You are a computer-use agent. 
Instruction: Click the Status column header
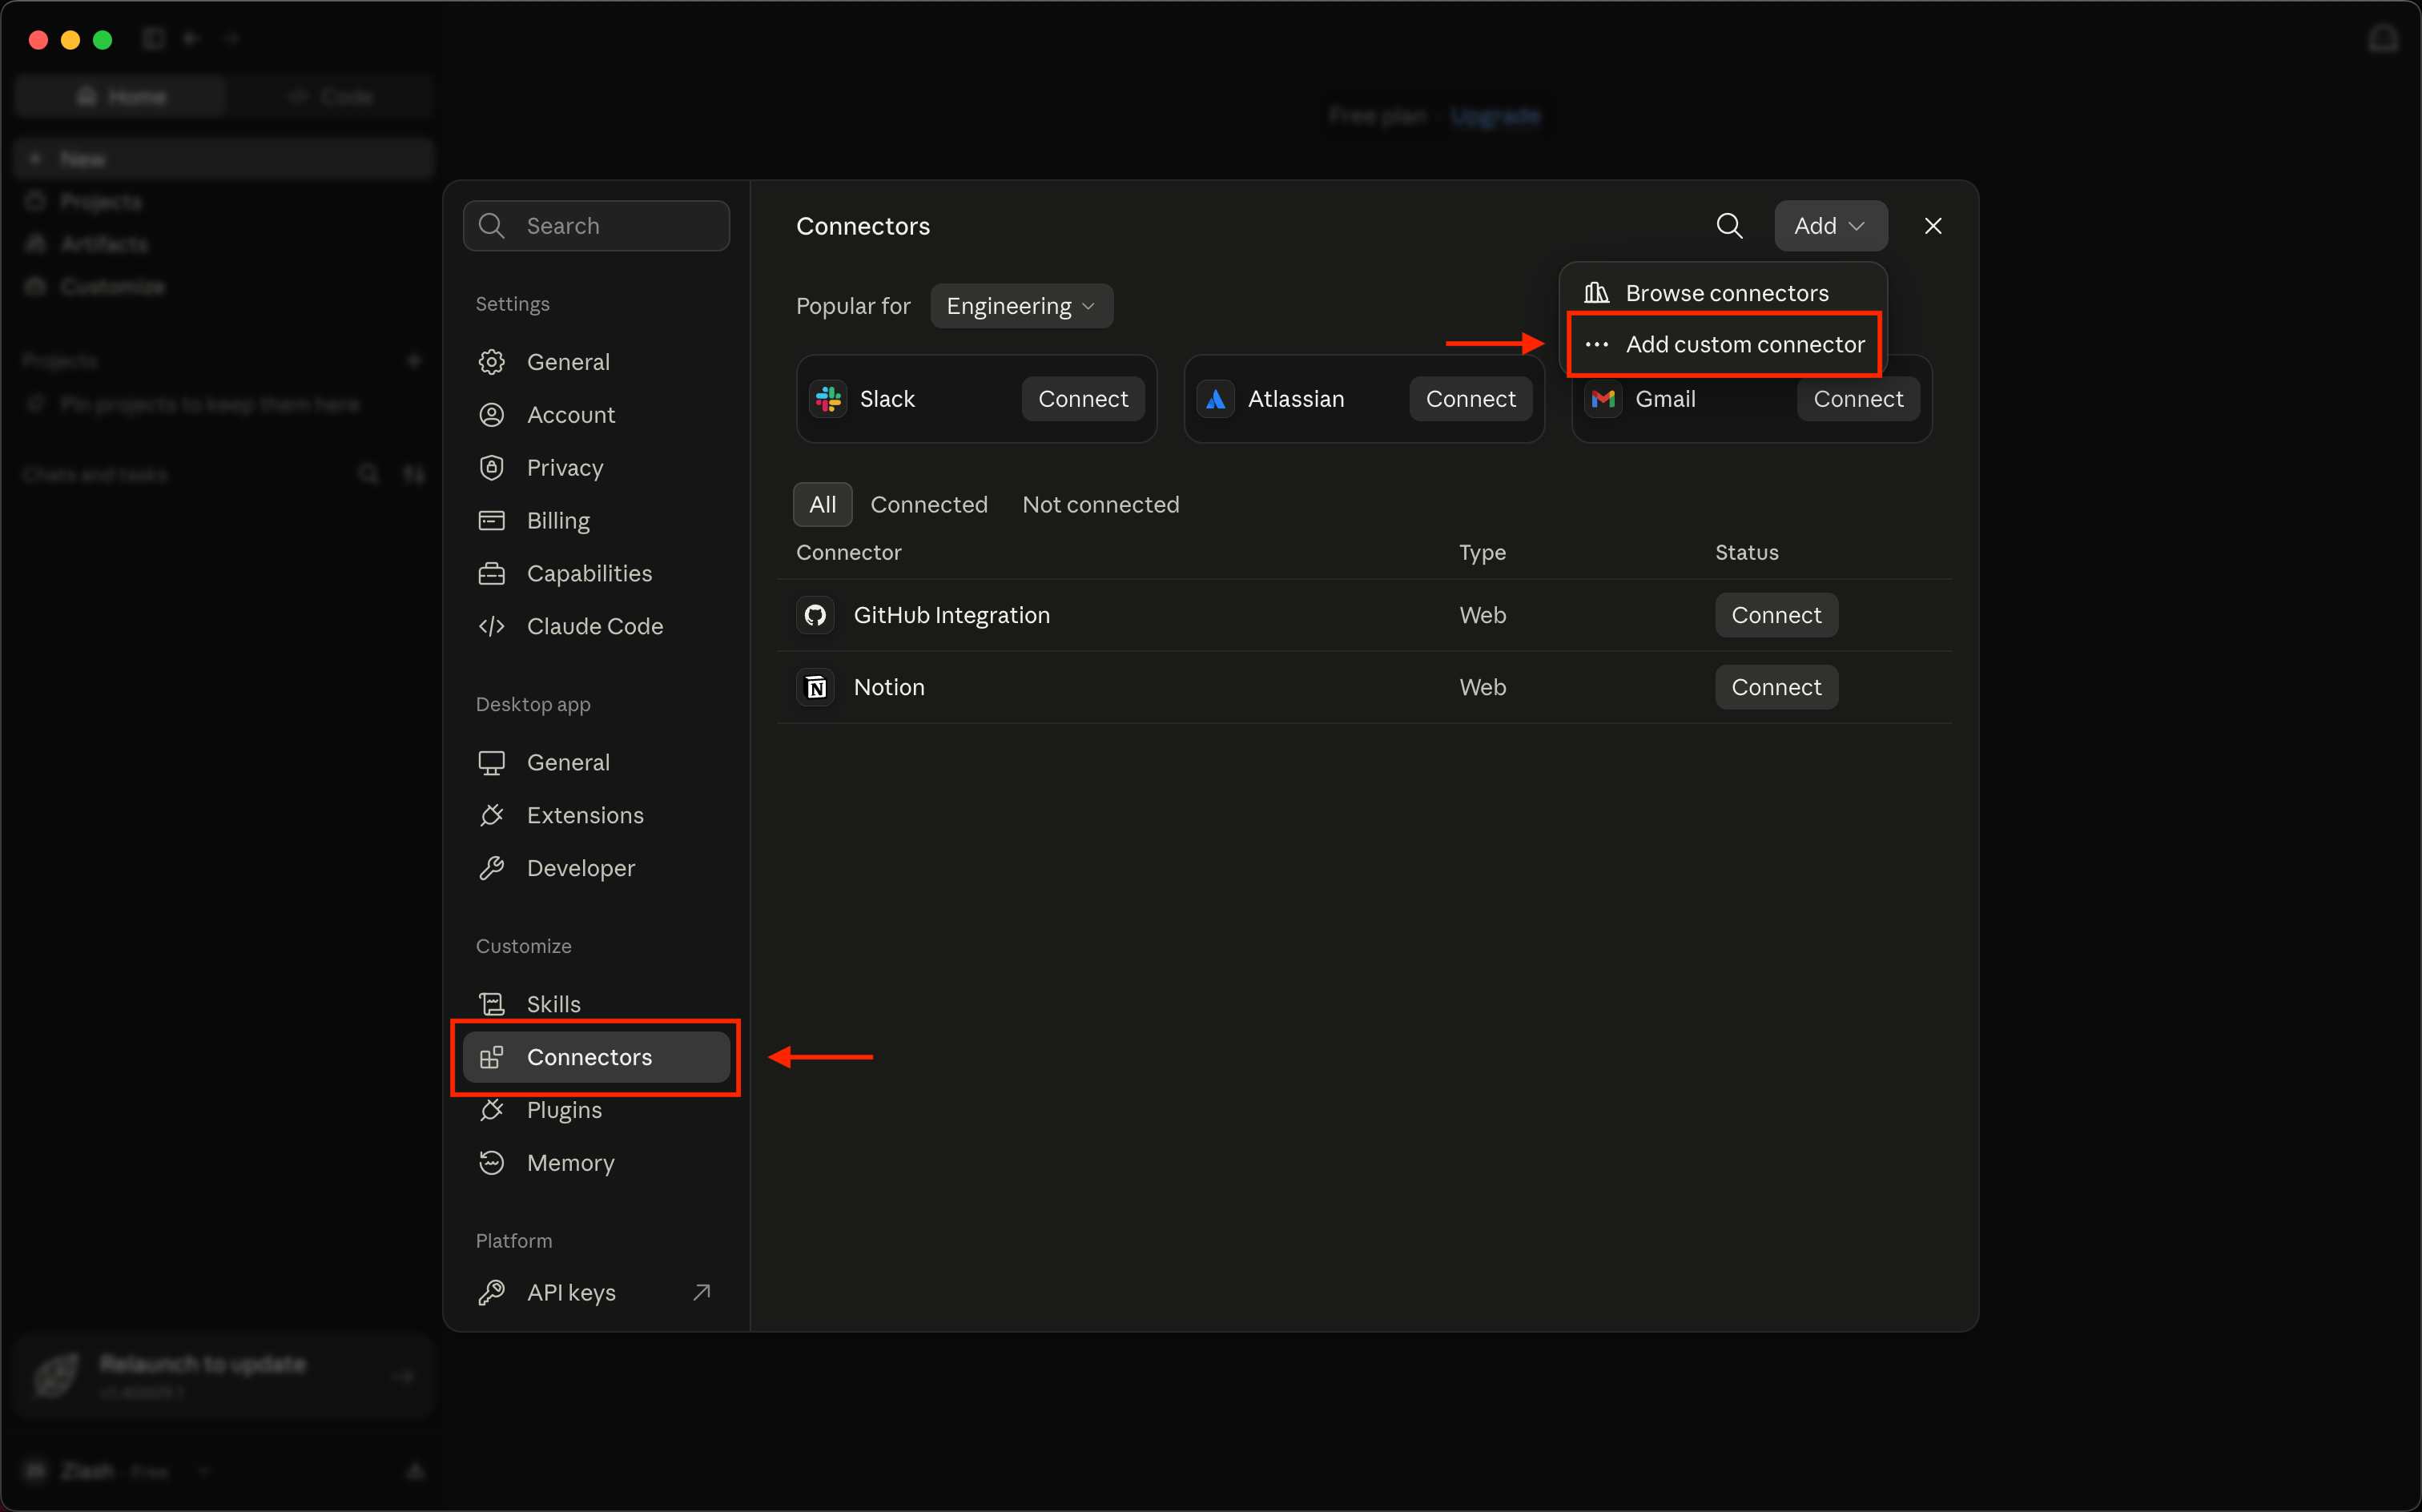1746,553
